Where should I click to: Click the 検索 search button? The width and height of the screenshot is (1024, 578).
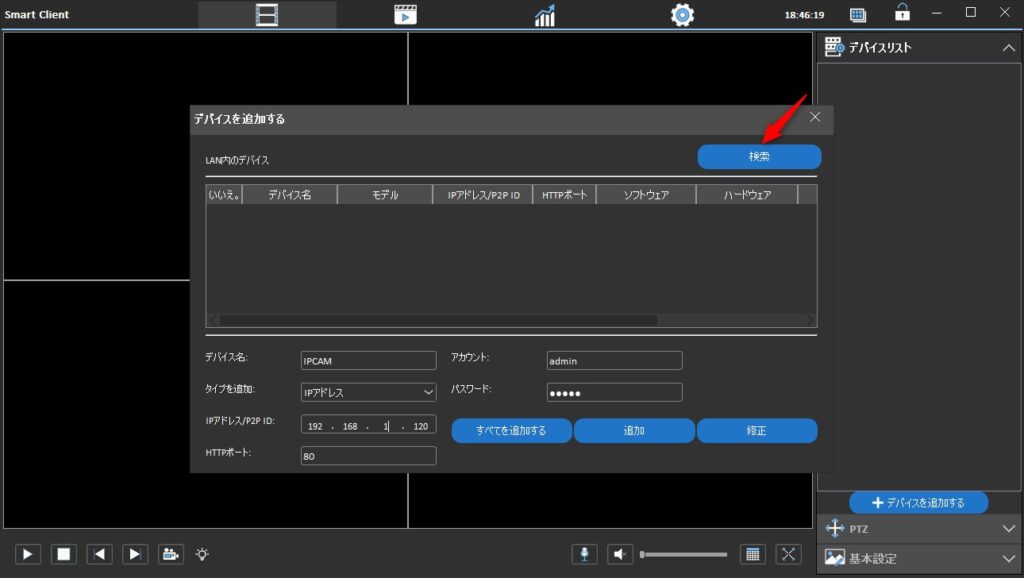tap(759, 157)
